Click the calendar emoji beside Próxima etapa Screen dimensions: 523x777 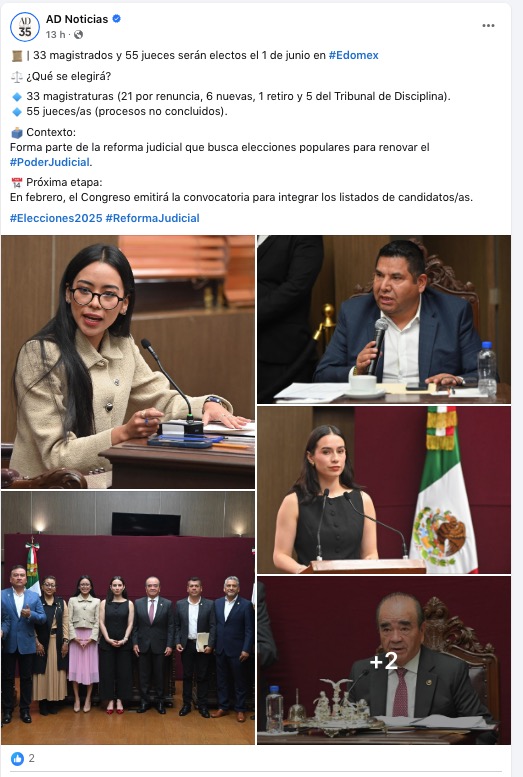tap(16, 182)
